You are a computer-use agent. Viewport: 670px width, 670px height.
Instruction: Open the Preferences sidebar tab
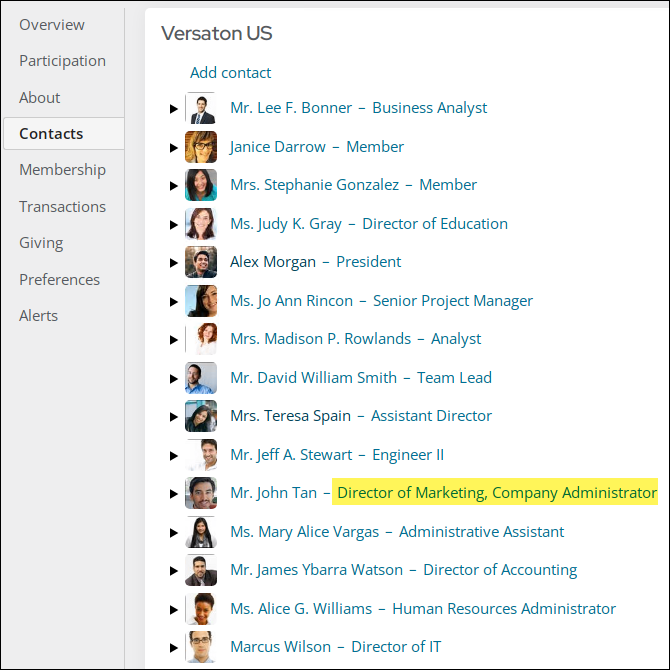(x=59, y=280)
